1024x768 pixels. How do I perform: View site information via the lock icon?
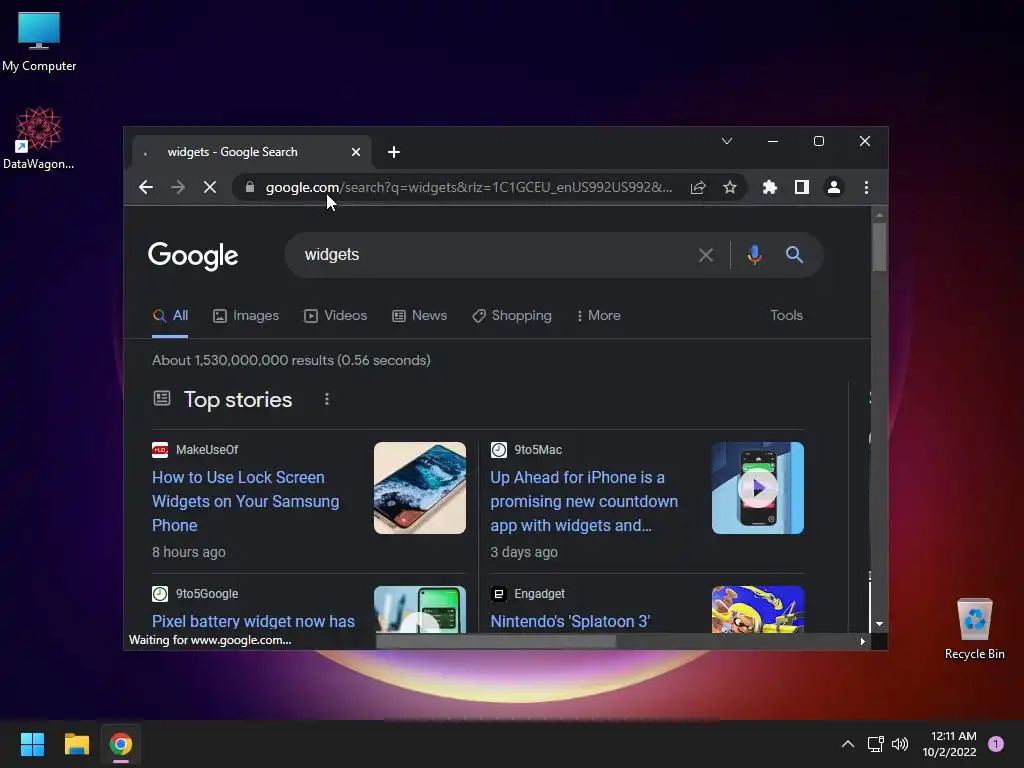coord(249,187)
